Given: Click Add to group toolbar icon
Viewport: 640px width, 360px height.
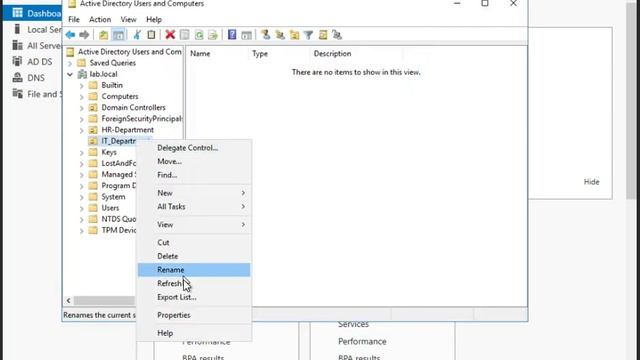Looking at the screenshot, I should pos(337,35).
